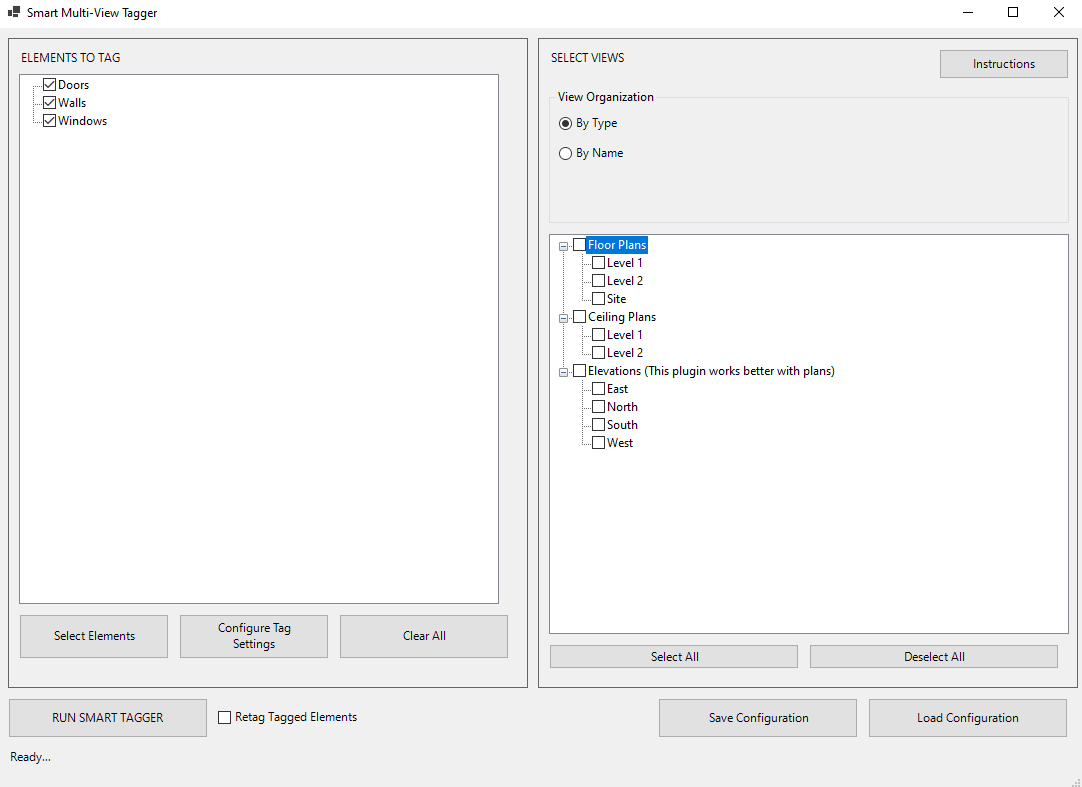Collapse the Floor Plans tree branch
Screen dimensions: 1082x787
563,244
